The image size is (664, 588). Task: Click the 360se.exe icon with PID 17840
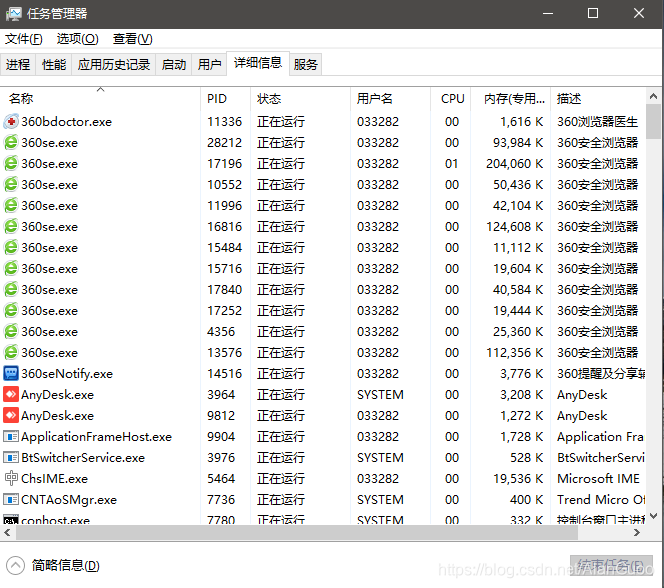(x=11, y=290)
